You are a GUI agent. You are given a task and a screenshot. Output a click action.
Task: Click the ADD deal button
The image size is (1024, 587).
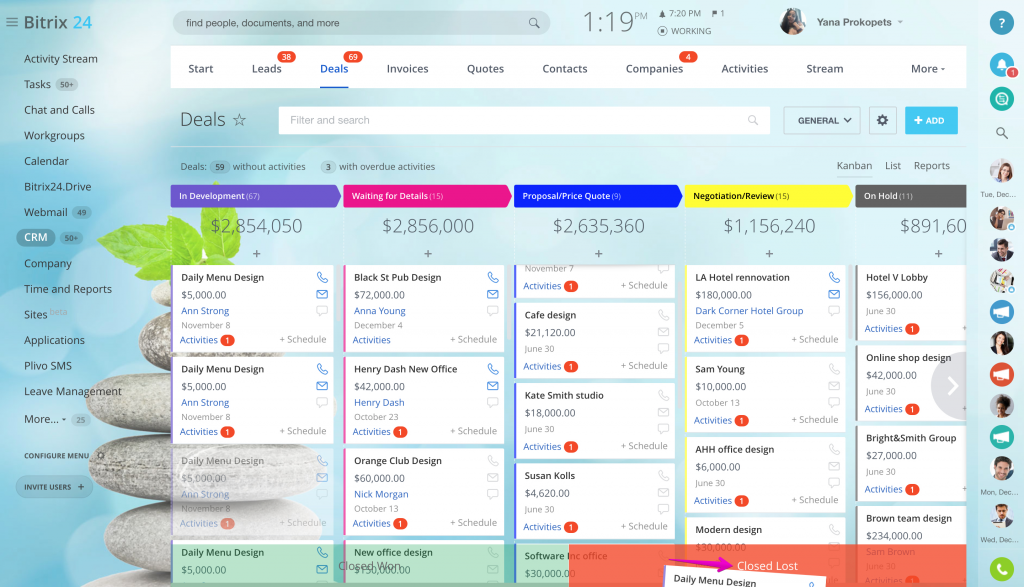[931, 120]
